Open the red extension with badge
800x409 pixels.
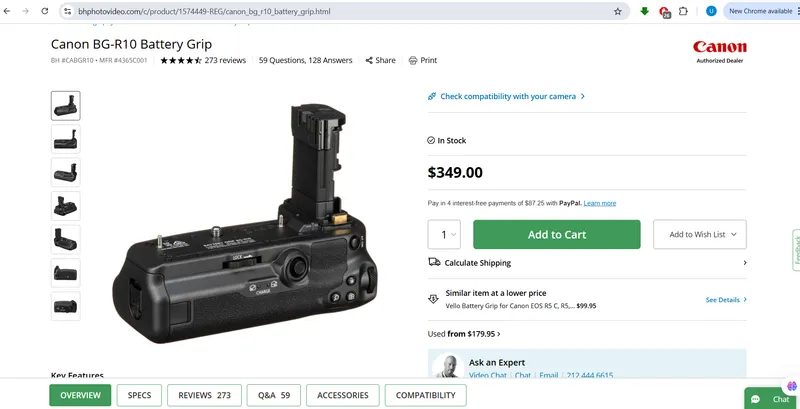664,12
